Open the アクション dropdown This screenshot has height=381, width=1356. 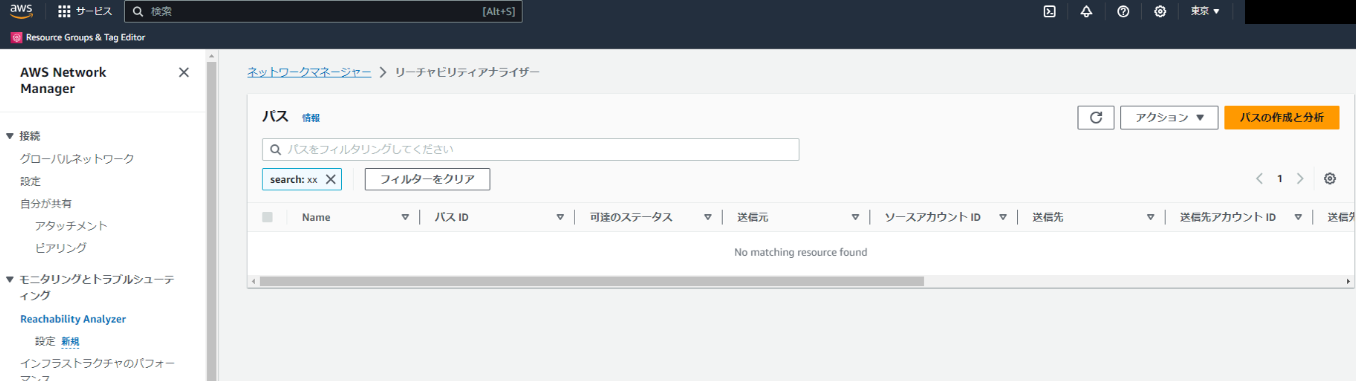click(1168, 117)
